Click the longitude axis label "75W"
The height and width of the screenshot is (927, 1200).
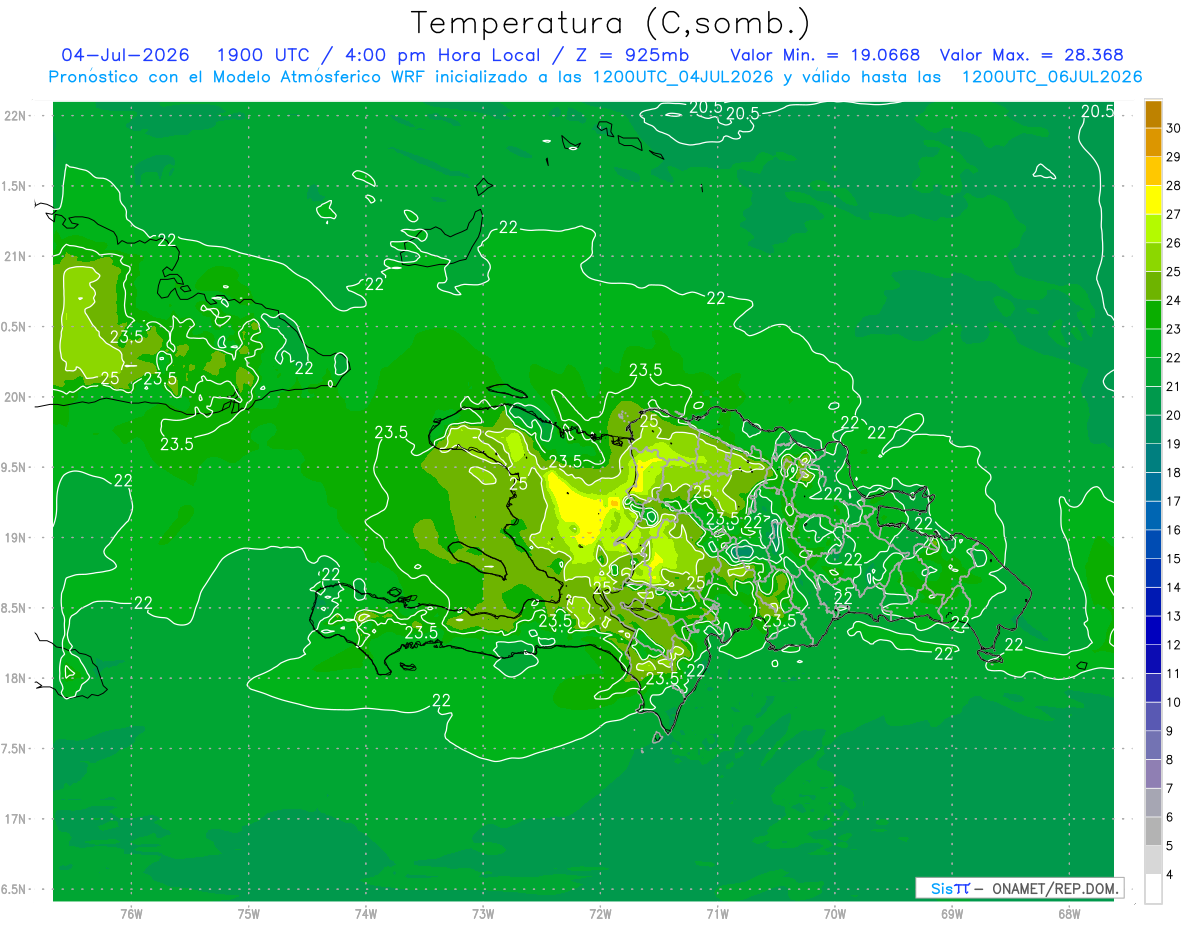[x=249, y=914]
